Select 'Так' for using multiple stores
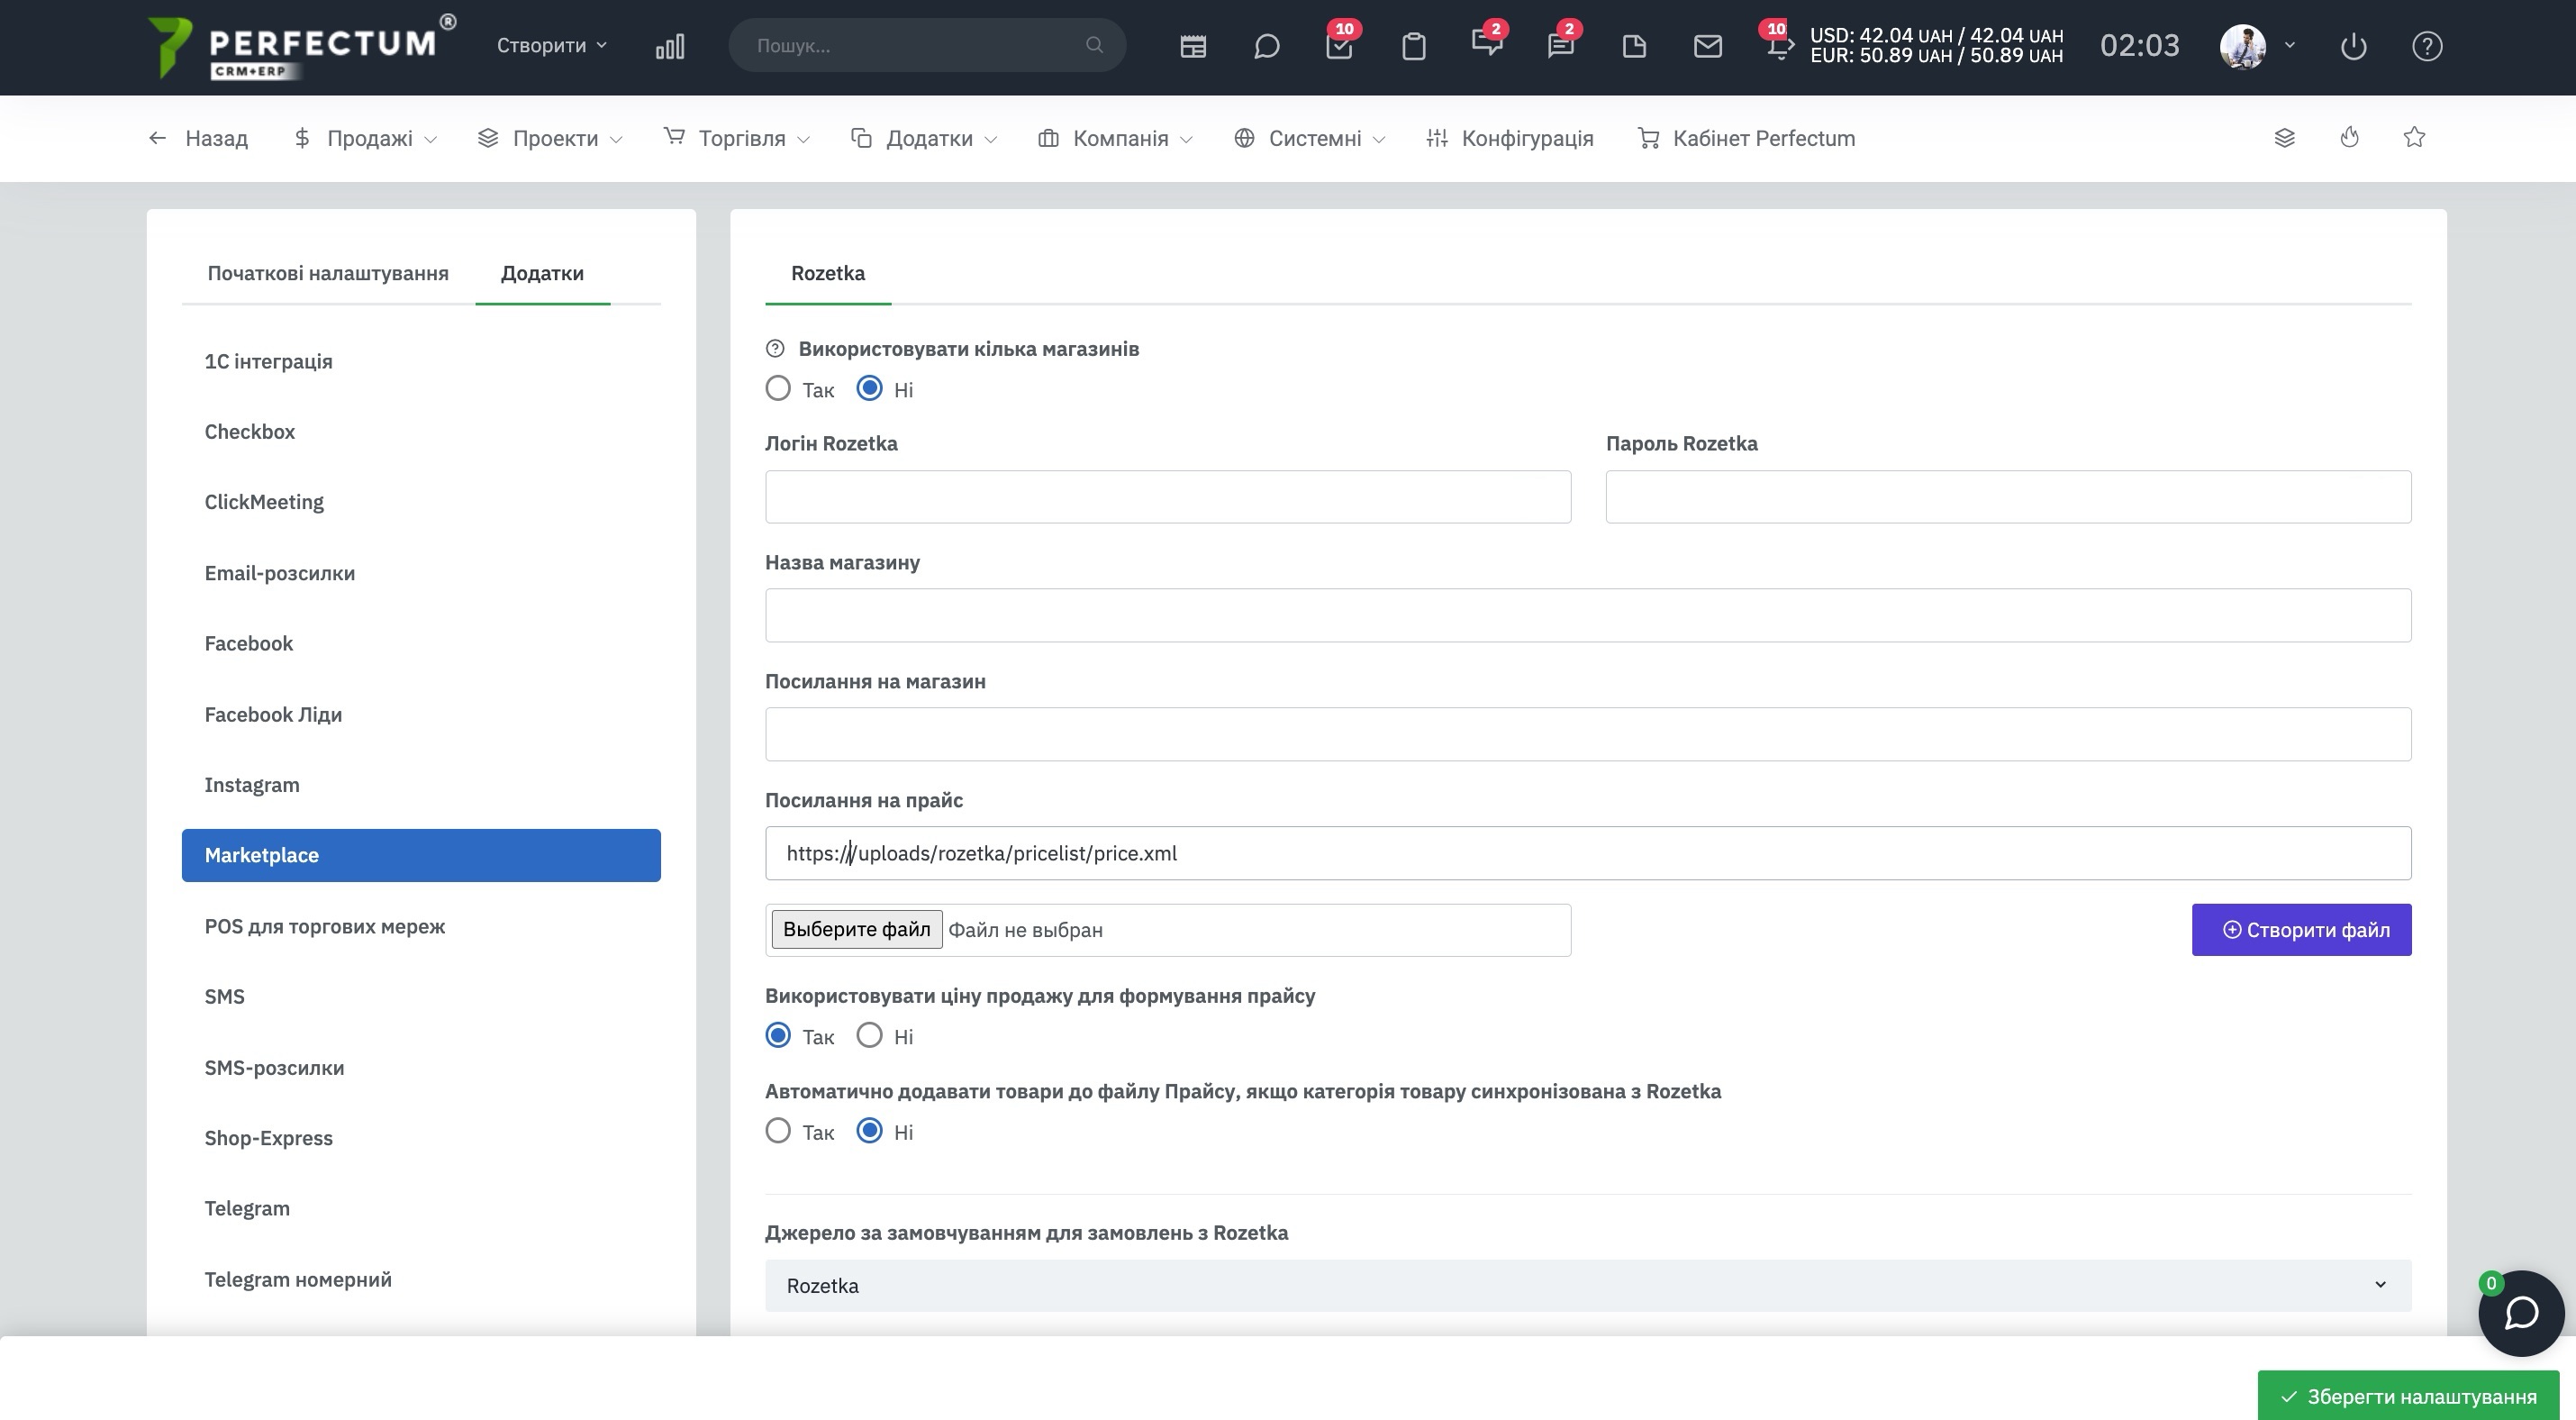 coord(778,389)
